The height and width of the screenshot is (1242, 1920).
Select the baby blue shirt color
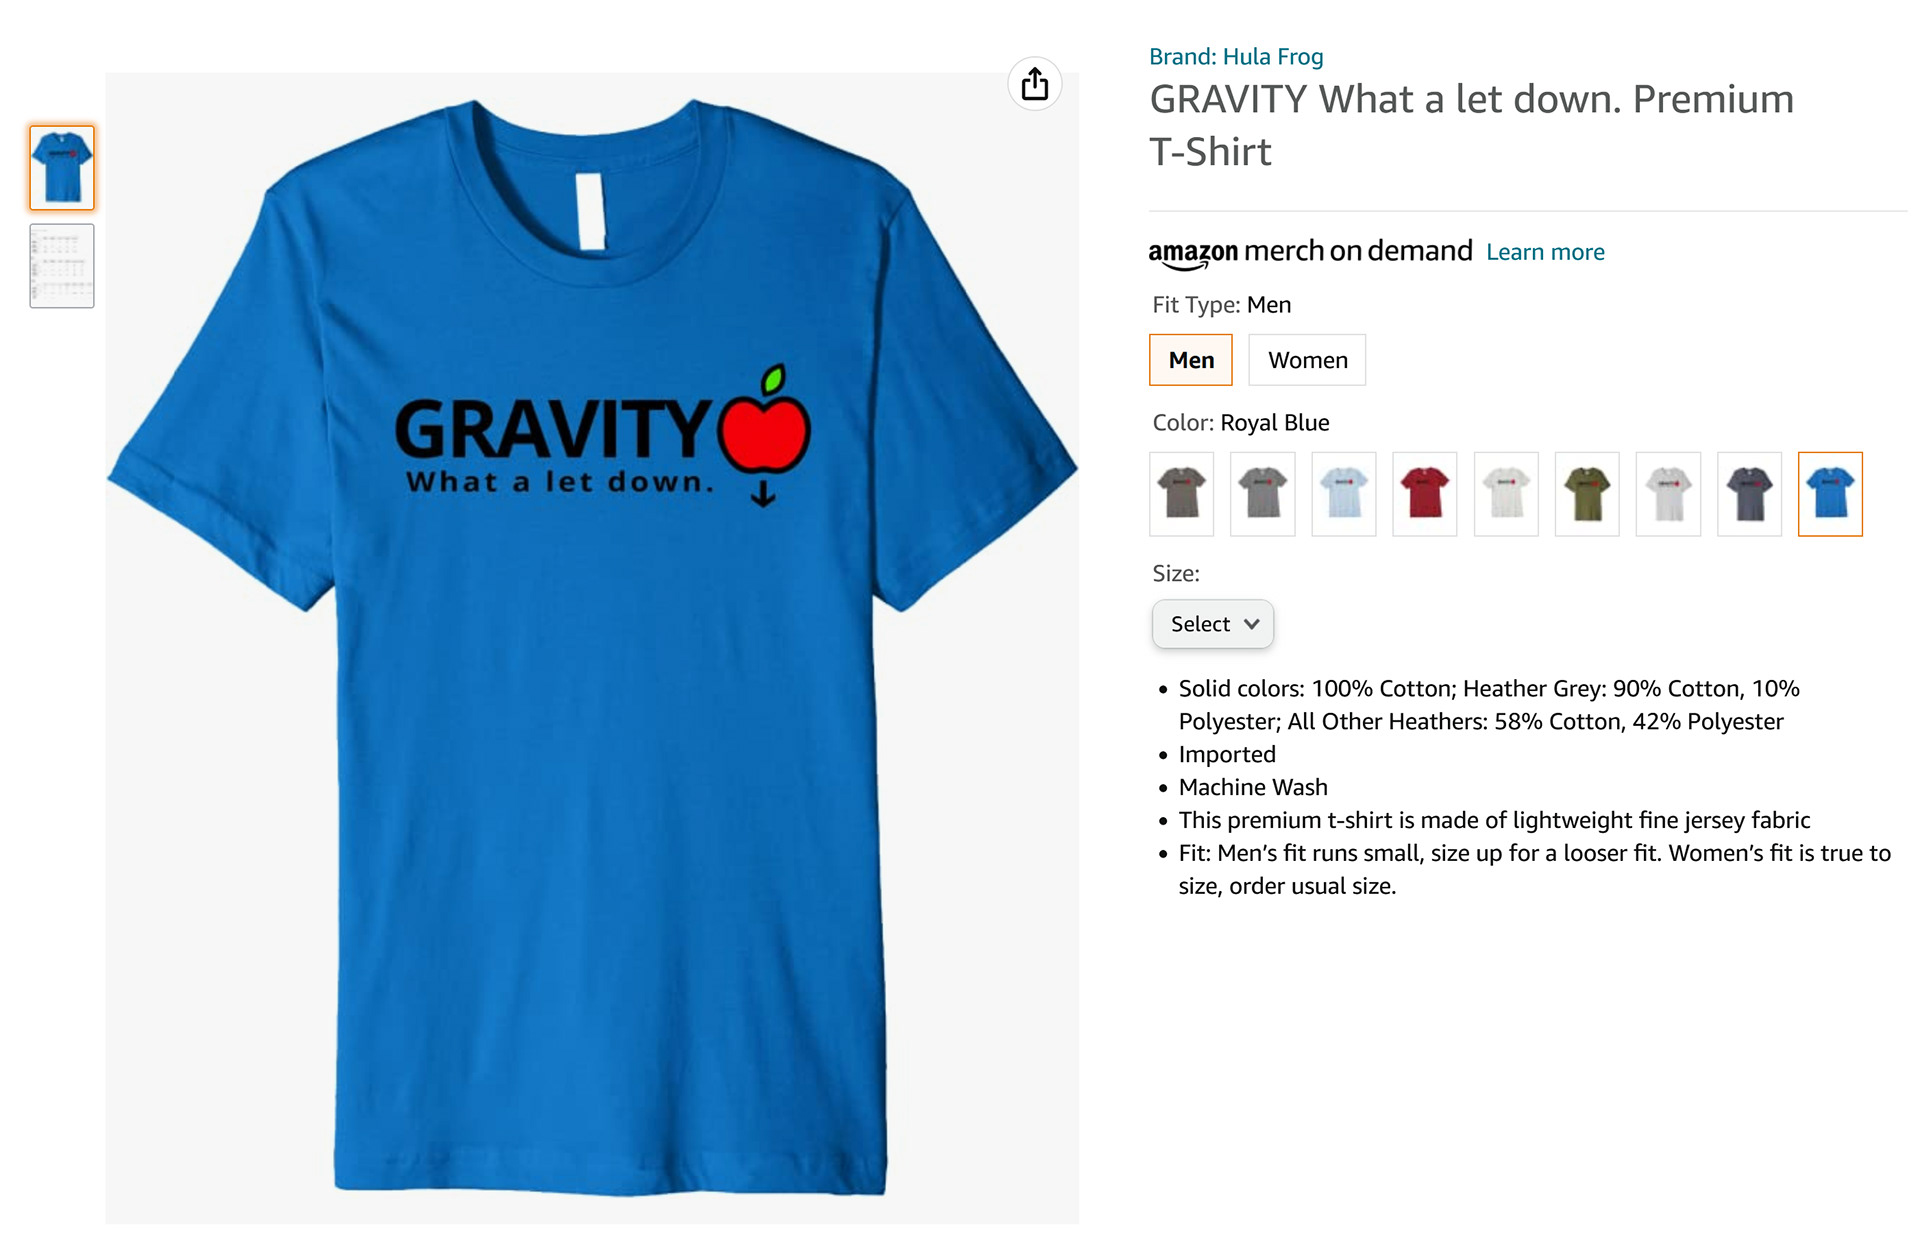tap(1344, 494)
